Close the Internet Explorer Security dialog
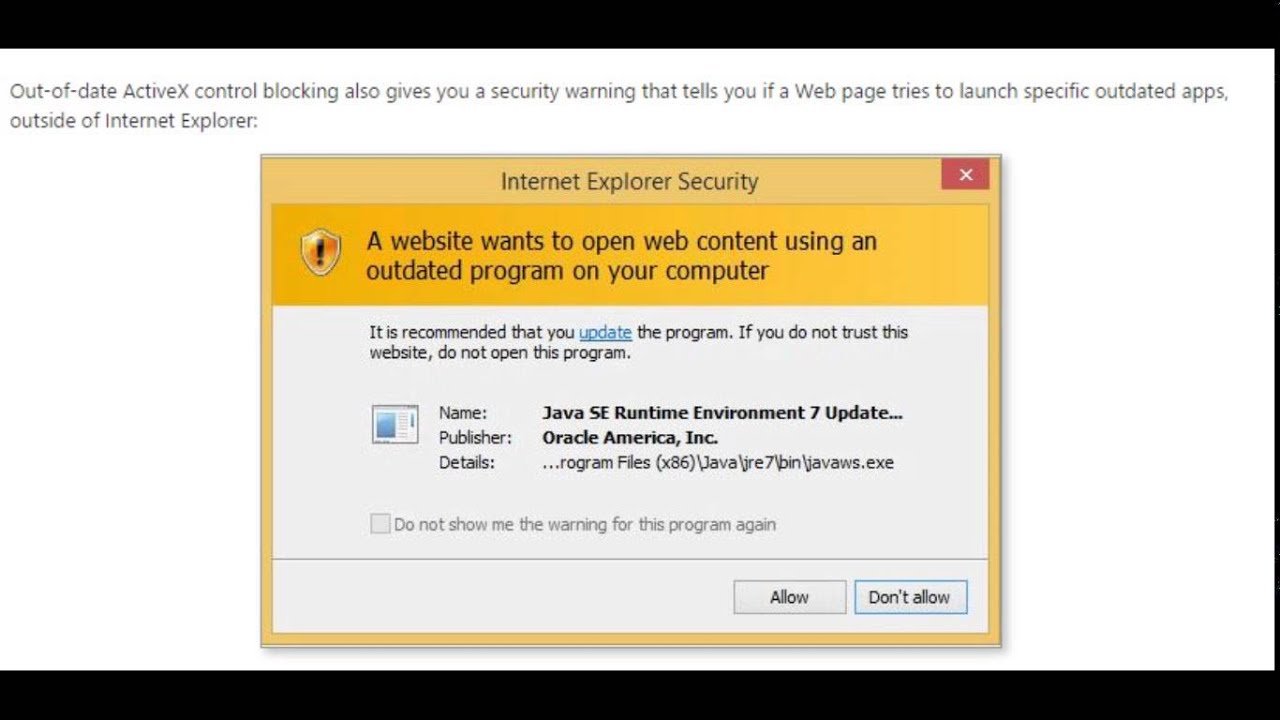 click(x=965, y=175)
